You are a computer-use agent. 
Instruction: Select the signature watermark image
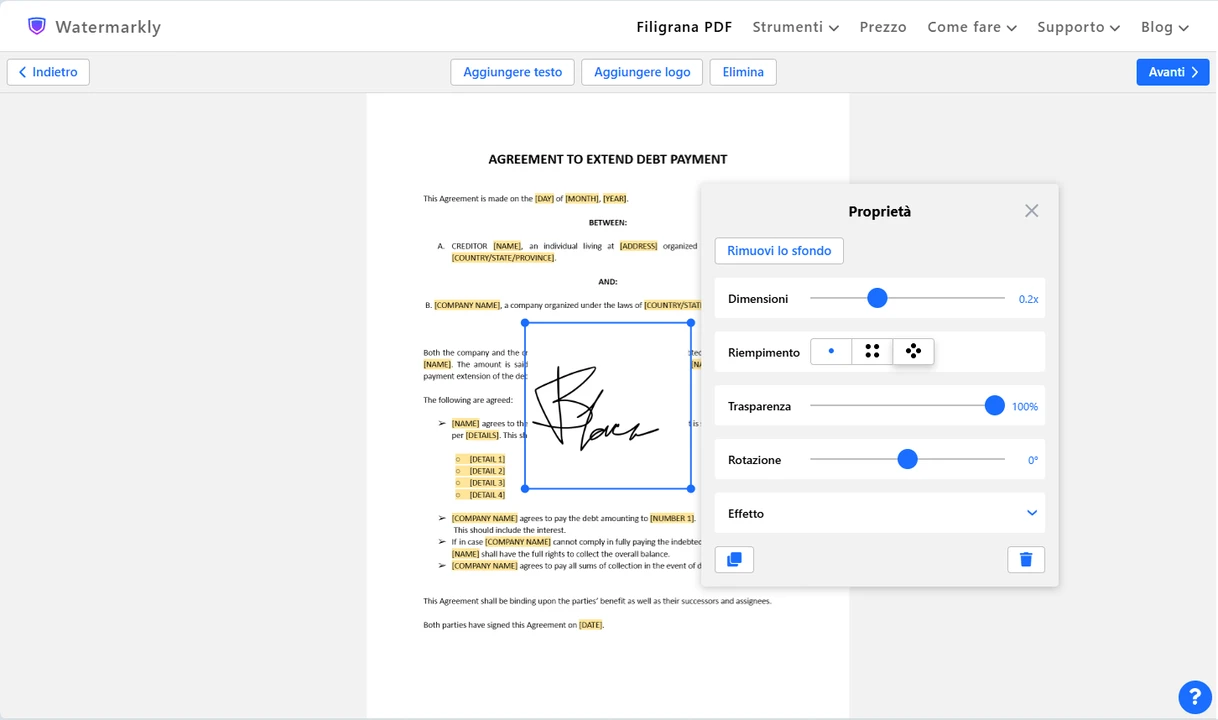pyautogui.click(x=607, y=406)
